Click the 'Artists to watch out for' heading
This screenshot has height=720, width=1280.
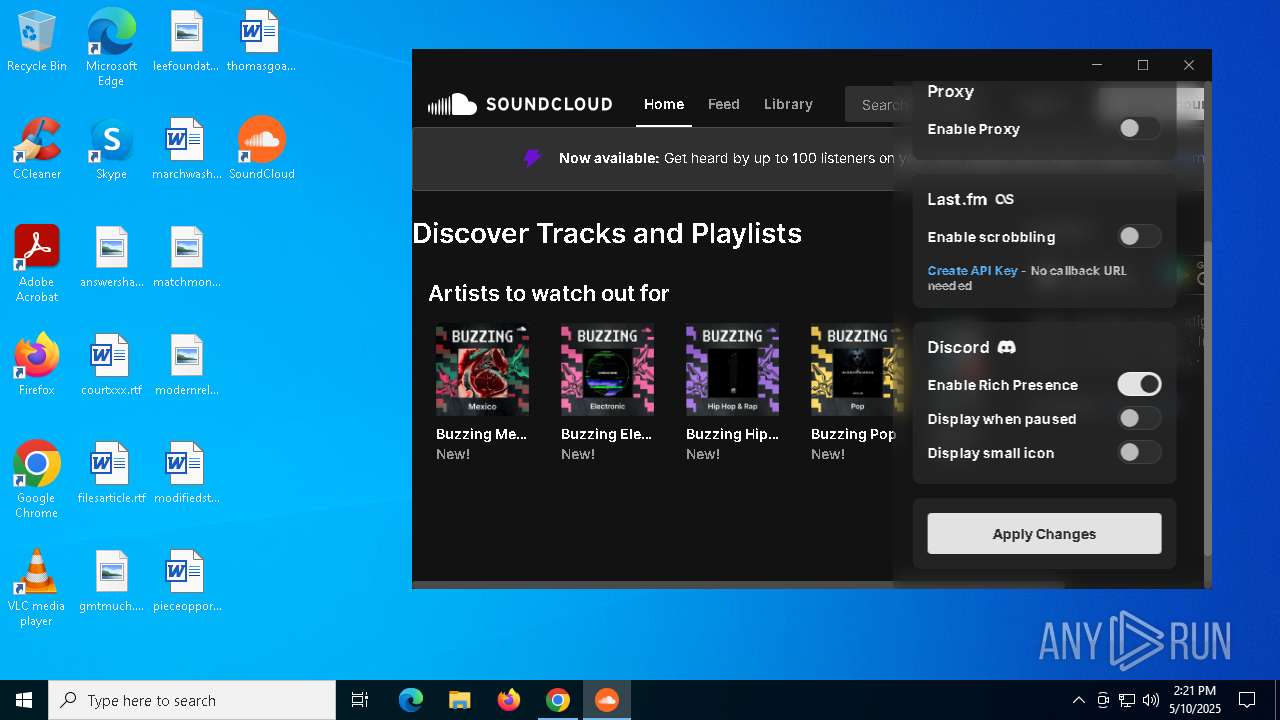(x=549, y=293)
